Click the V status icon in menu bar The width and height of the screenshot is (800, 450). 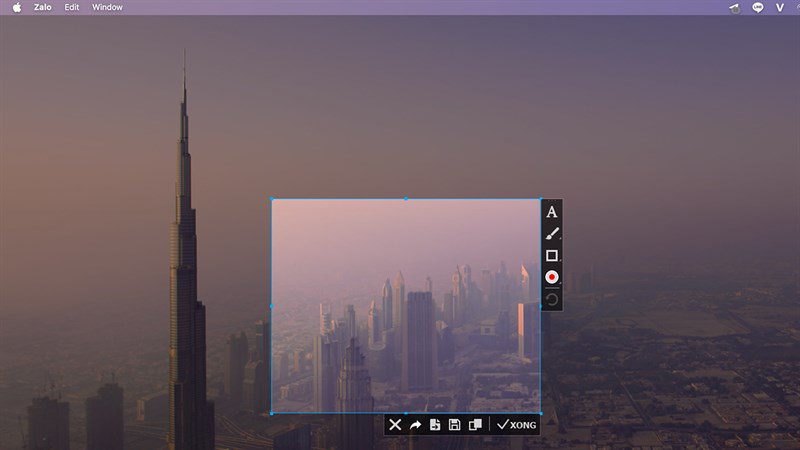[x=780, y=7]
